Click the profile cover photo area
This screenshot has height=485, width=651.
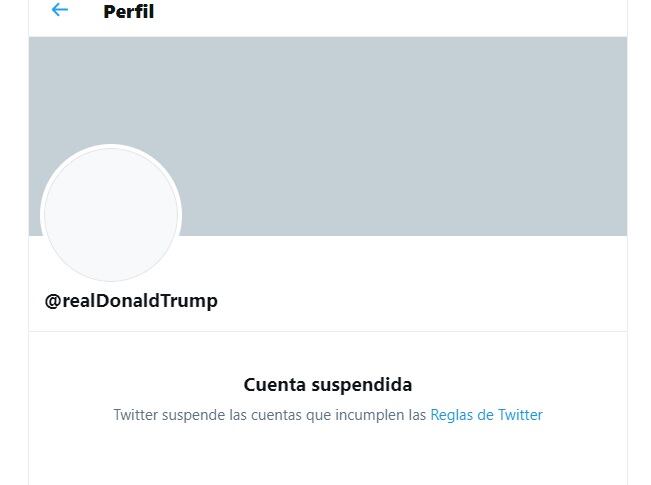tap(400, 135)
